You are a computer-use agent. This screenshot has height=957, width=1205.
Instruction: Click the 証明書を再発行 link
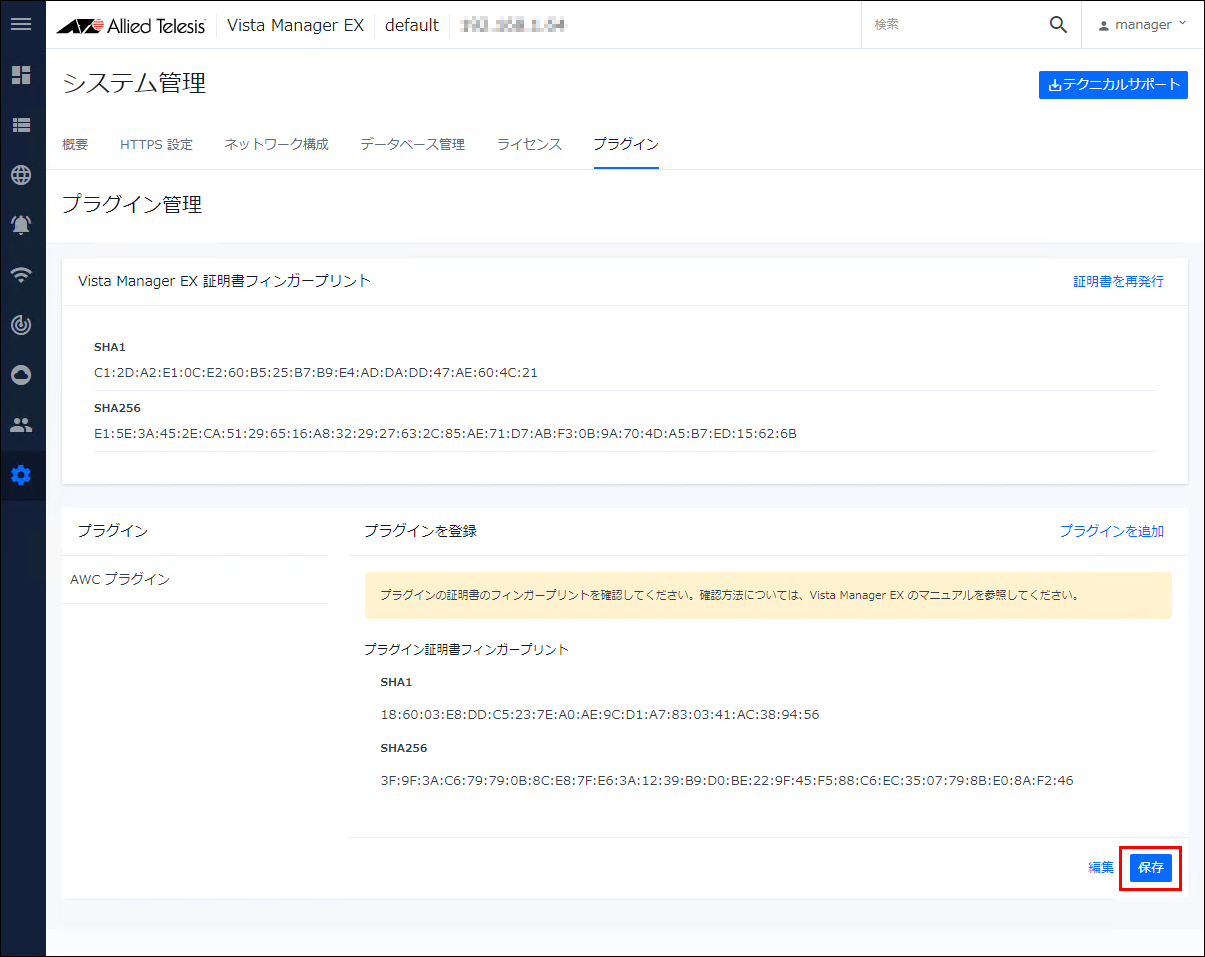coord(1118,282)
